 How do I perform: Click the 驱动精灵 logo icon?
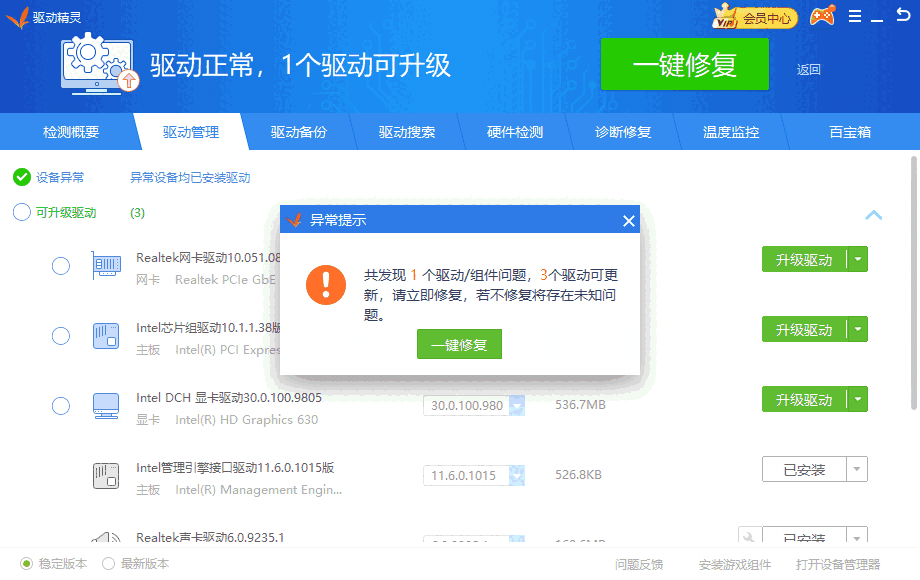pyautogui.click(x=16, y=17)
